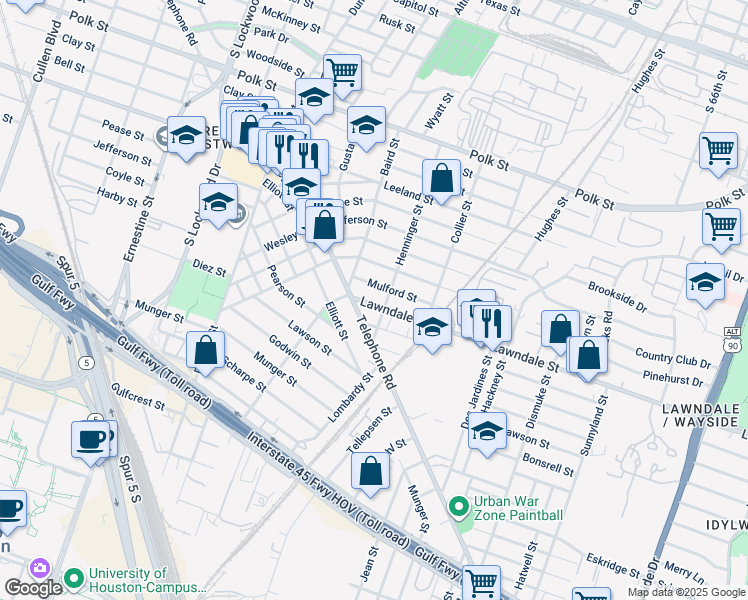Select the school marker by S Lockwood Dr near Harby St
Viewport: 748px width, 600px height.
point(218,206)
